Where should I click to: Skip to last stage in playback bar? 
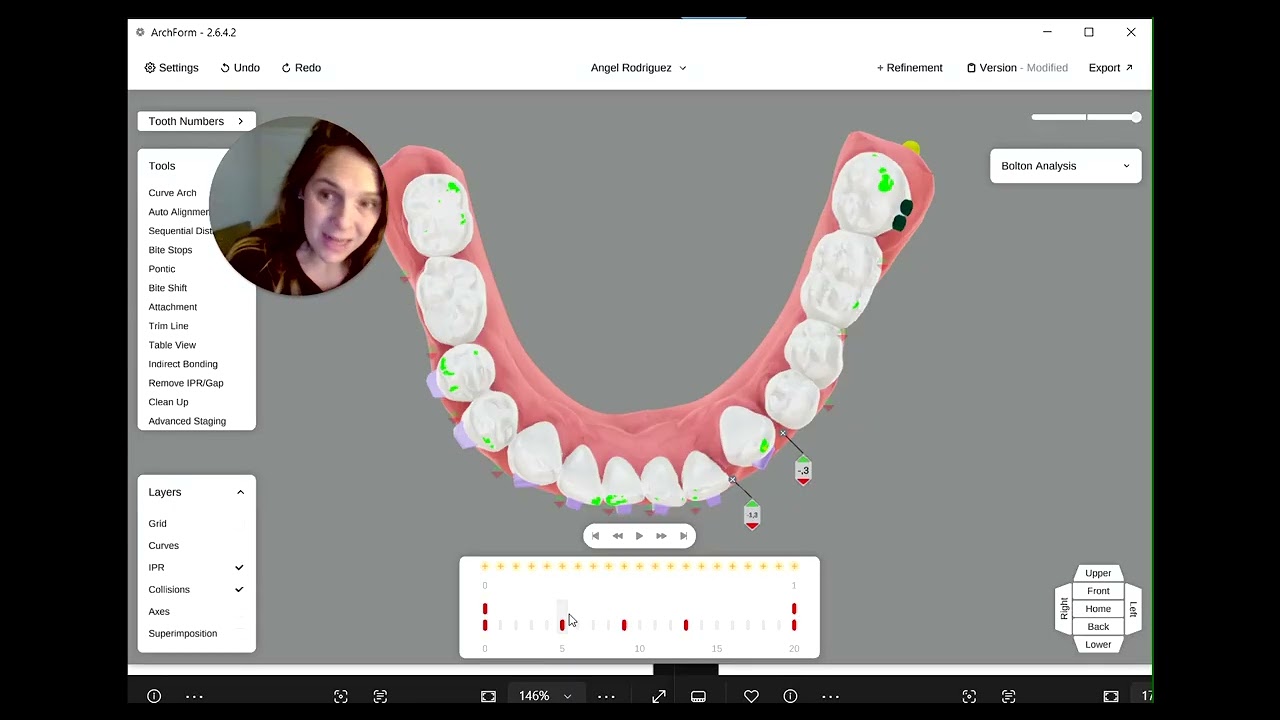(x=683, y=536)
